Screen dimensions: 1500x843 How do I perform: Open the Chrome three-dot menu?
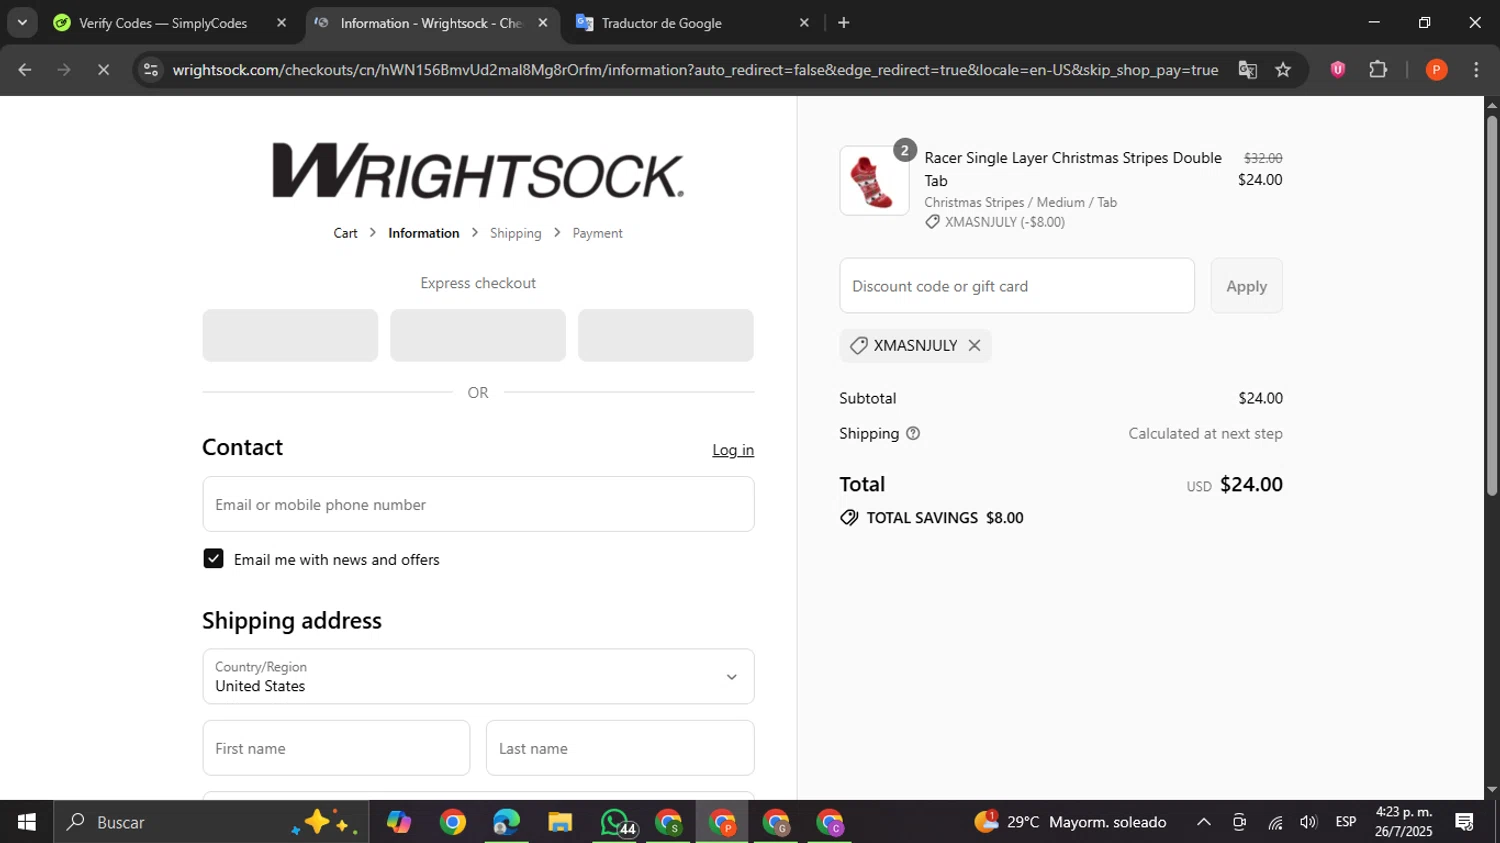point(1476,70)
